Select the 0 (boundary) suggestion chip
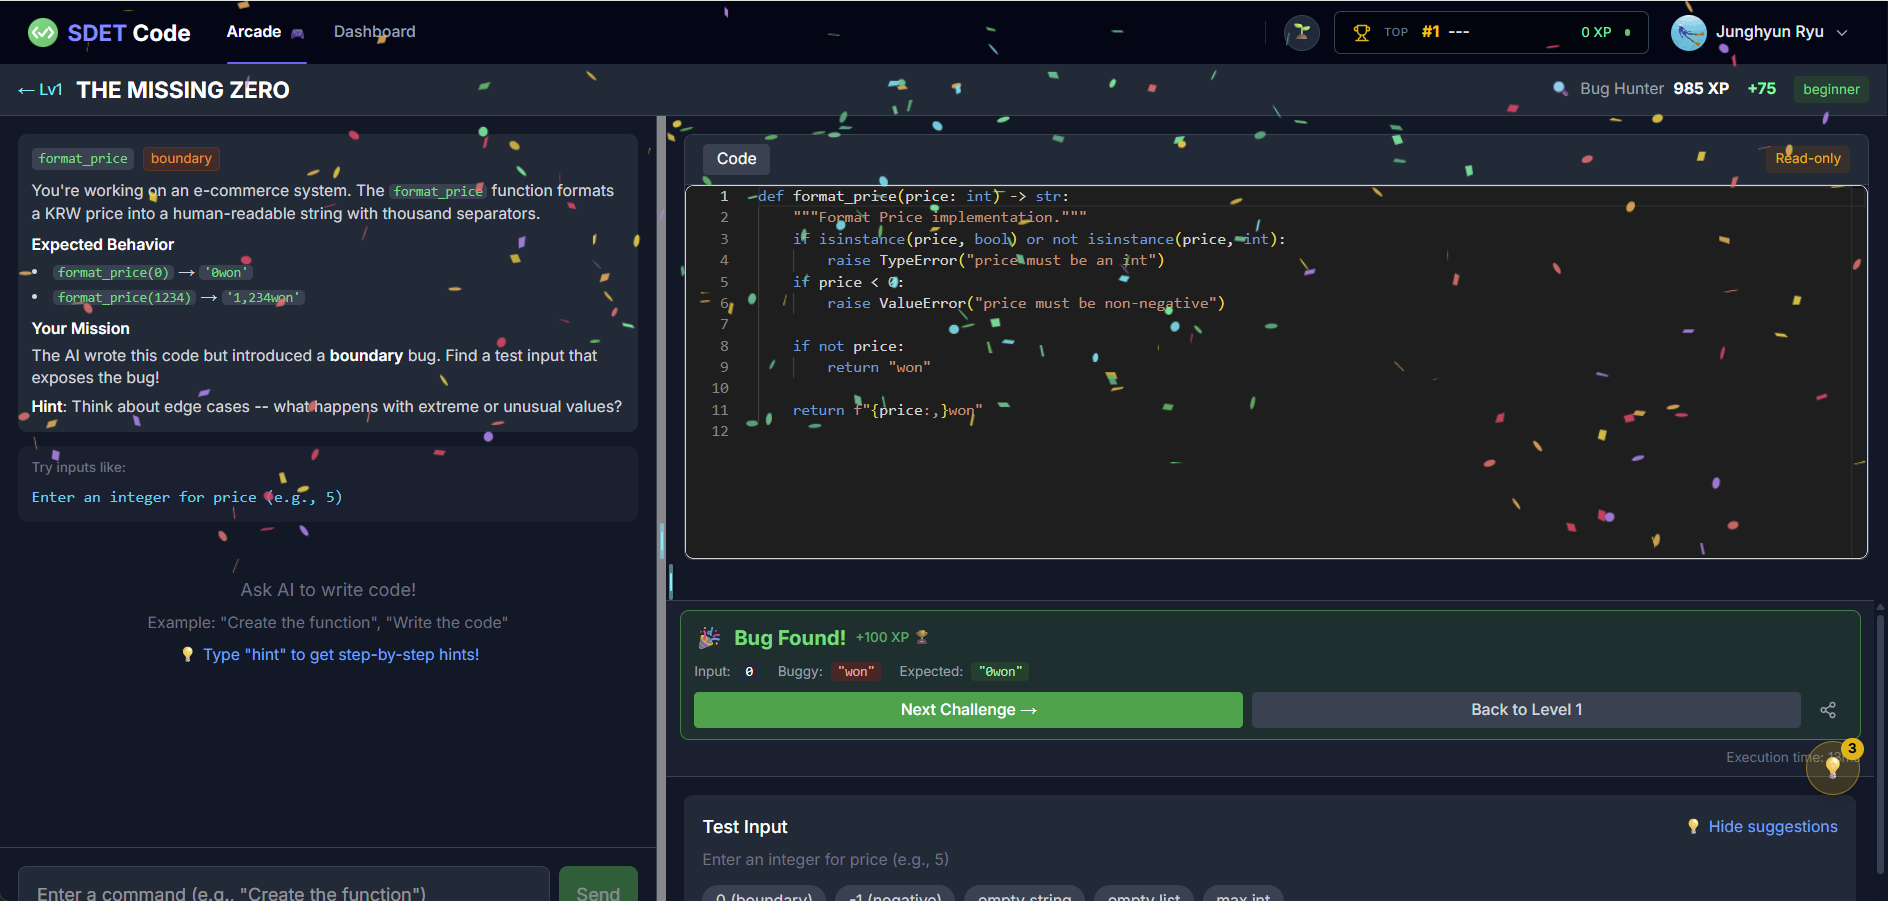1888x901 pixels. (x=763, y=896)
